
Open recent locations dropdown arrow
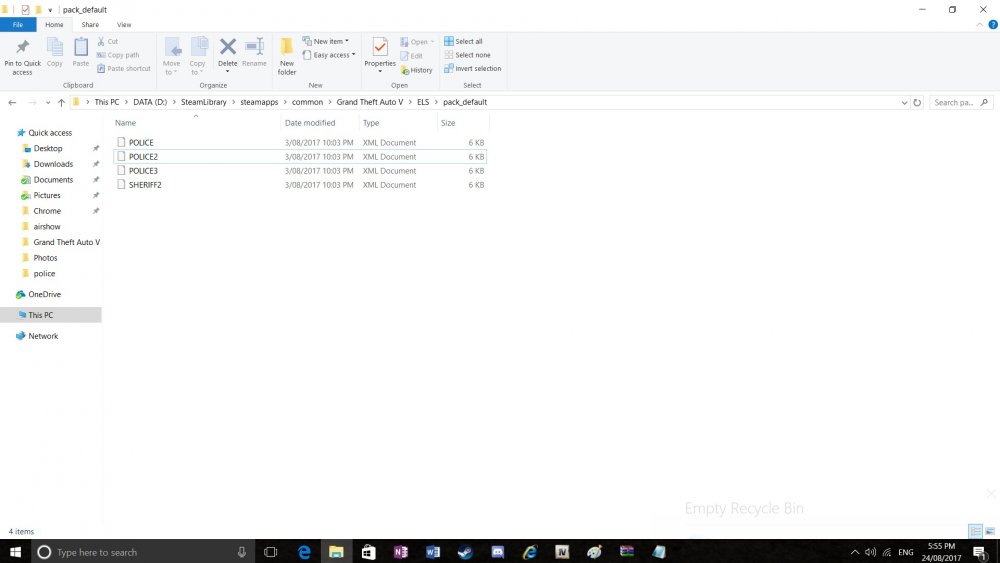pyautogui.click(x=48, y=102)
